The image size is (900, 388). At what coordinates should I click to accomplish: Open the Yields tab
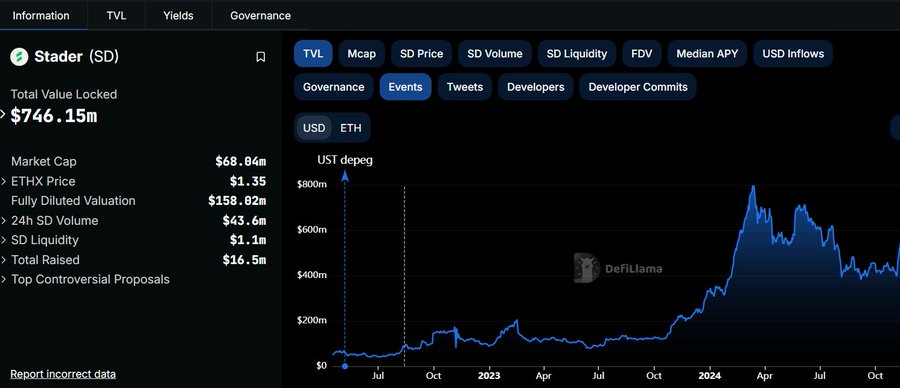(x=178, y=15)
